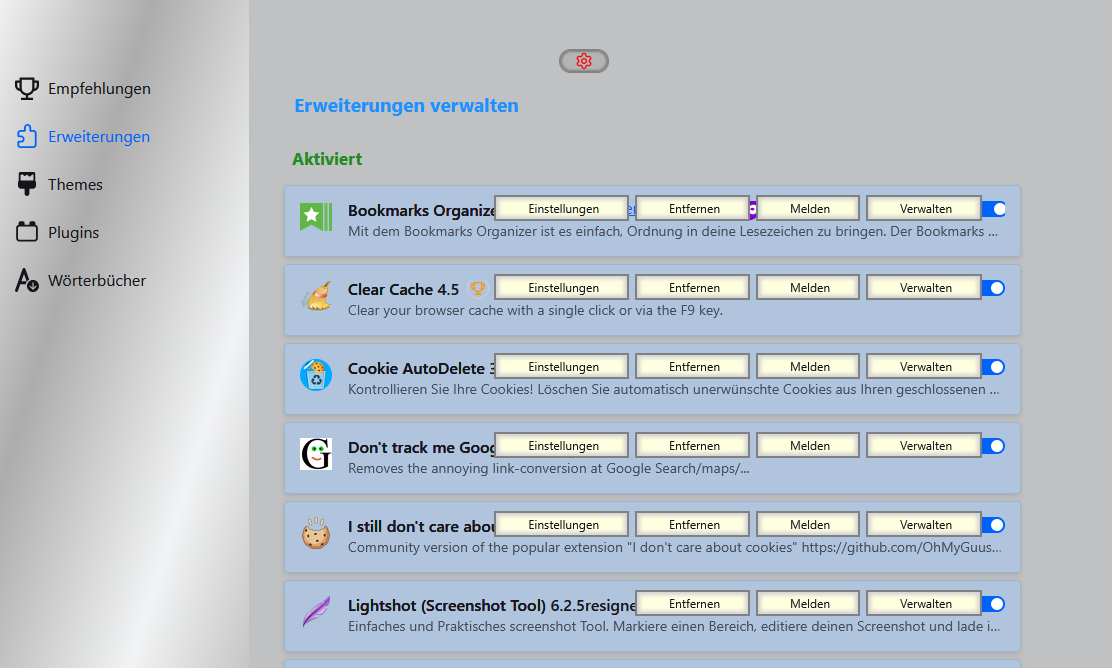Remove Cookie AutoDelete via Entfernen

[692, 367]
